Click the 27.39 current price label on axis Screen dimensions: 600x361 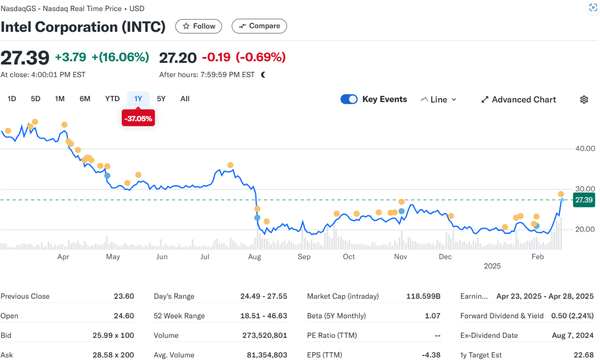tap(584, 200)
